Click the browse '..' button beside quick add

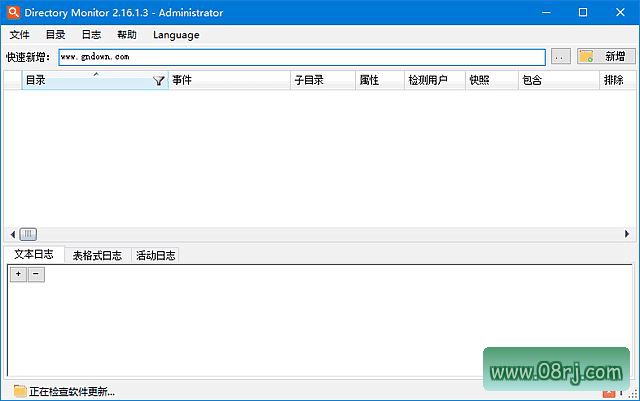coord(561,57)
